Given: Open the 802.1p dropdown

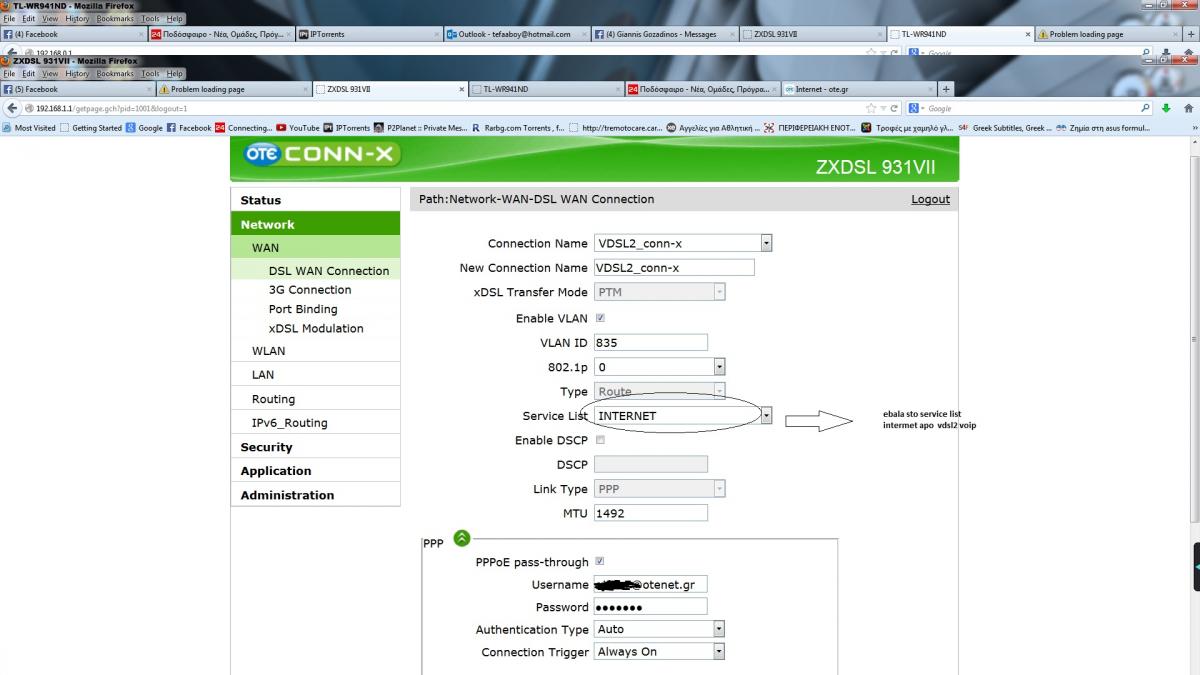Looking at the screenshot, I should click(x=659, y=367).
